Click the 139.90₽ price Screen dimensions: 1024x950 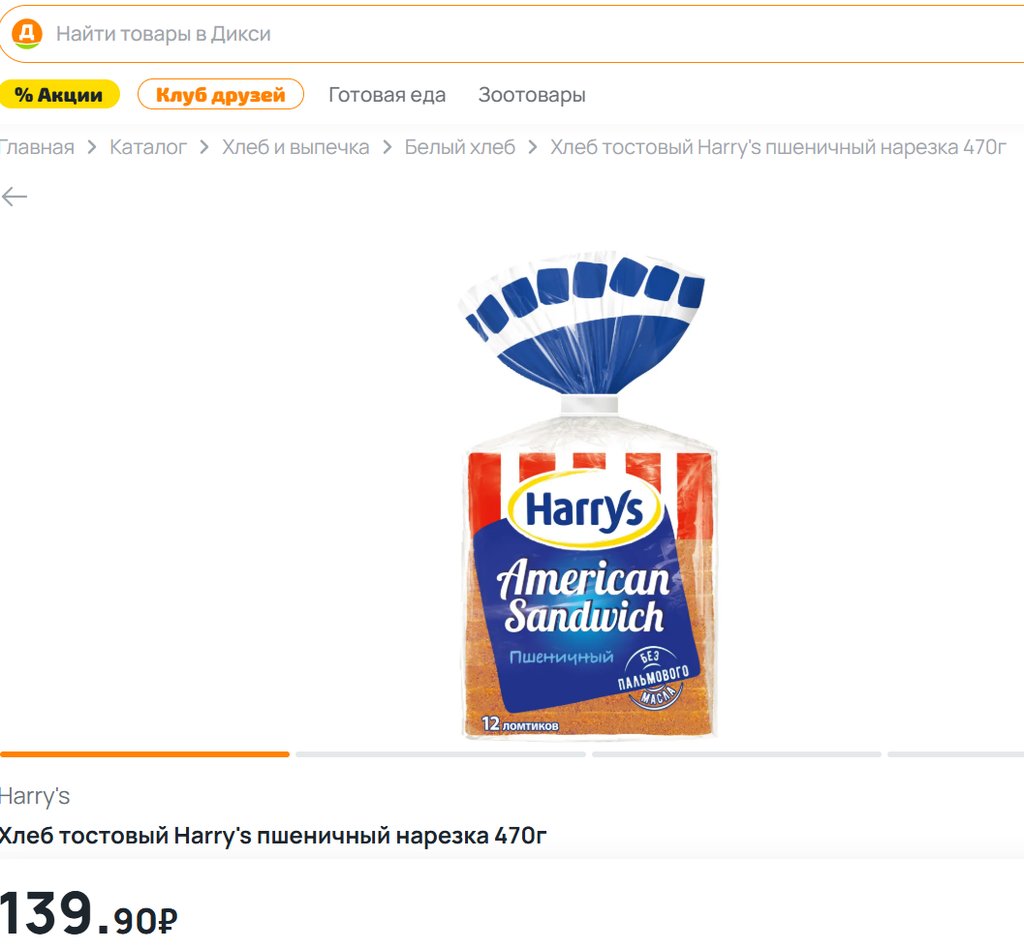click(88, 914)
